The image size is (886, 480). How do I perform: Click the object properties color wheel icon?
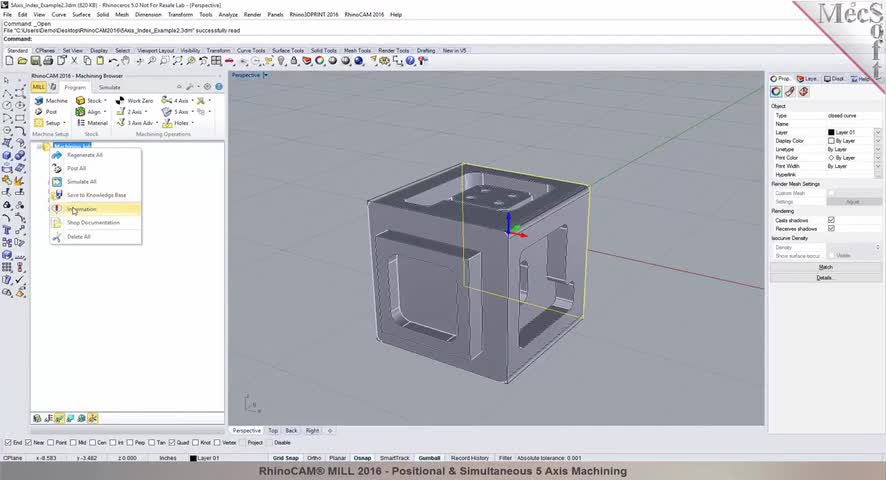(x=776, y=92)
